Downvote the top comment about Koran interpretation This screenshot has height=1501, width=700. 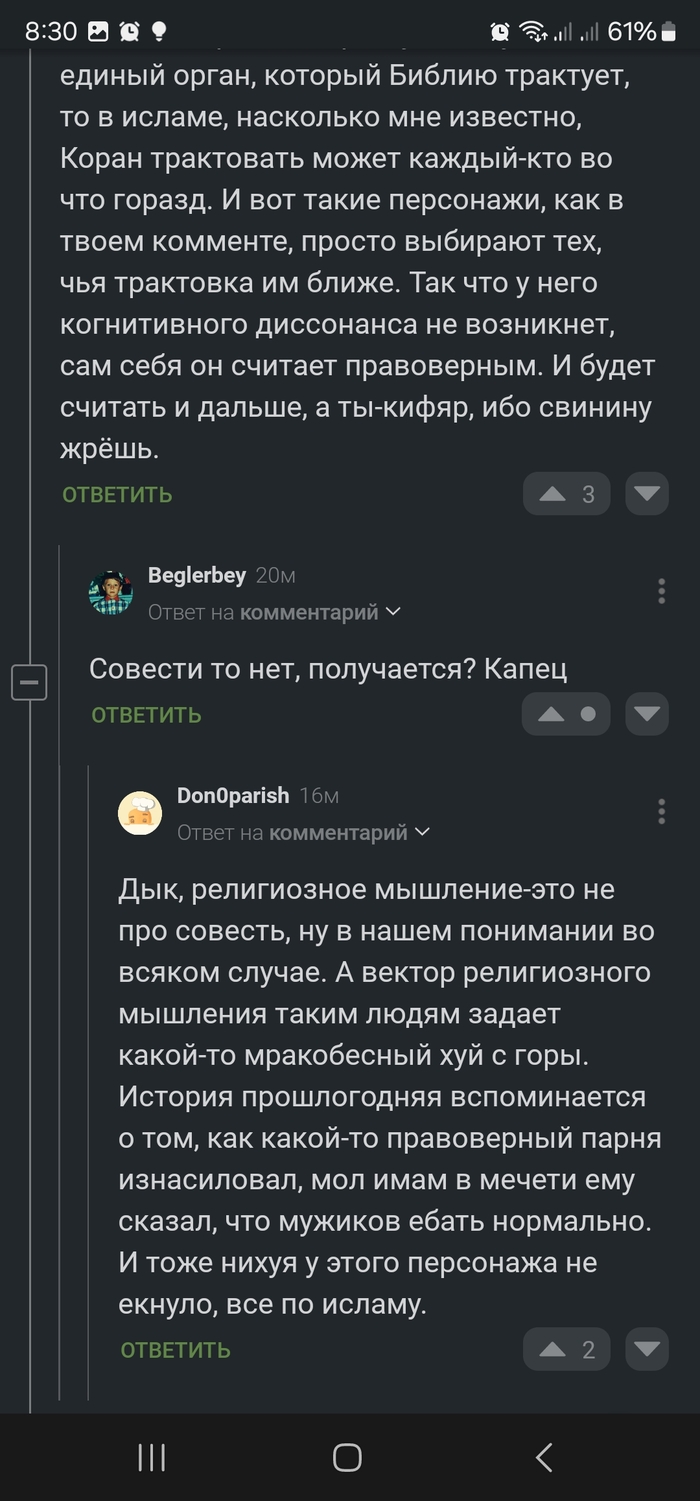pyautogui.click(x=647, y=494)
